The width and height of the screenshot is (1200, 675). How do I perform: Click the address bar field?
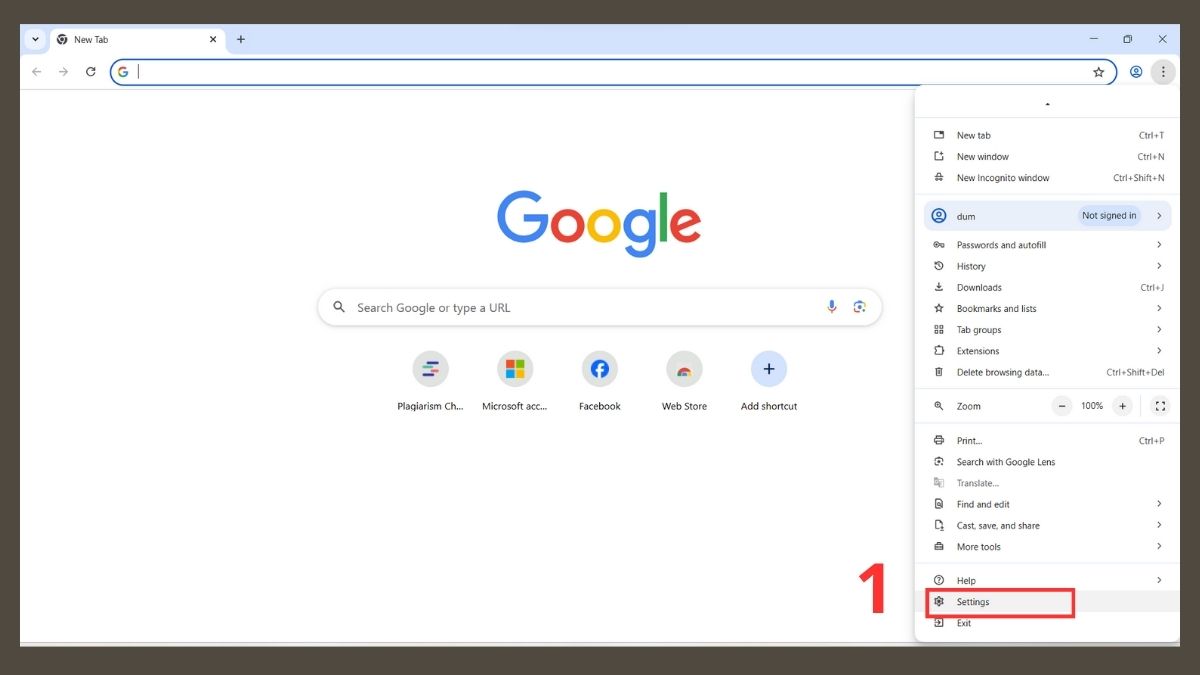(x=613, y=72)
